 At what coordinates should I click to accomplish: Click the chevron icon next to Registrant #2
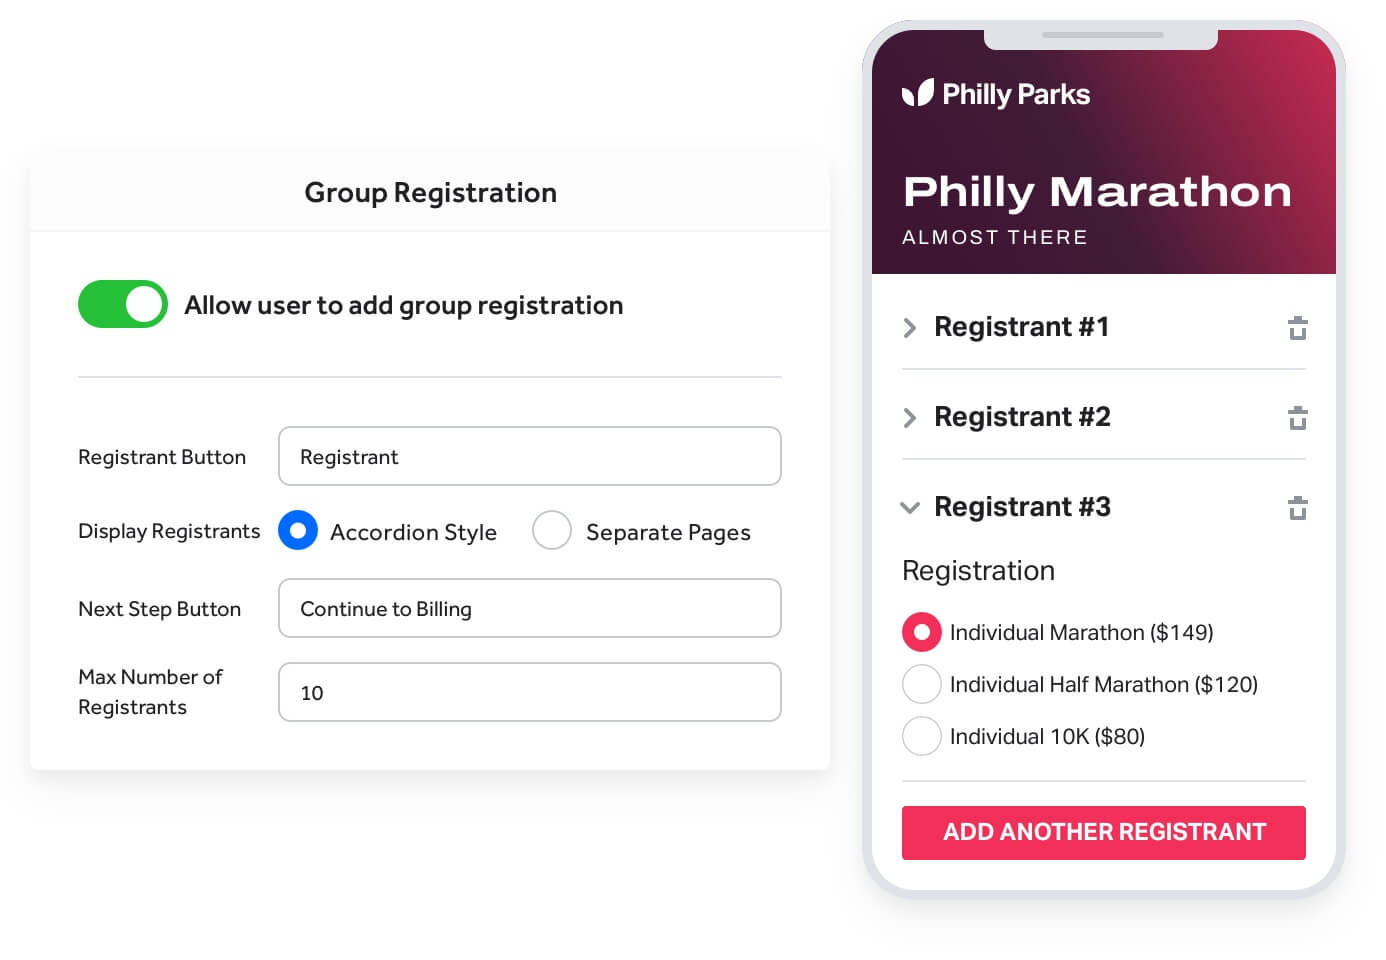click(x=910, y=418)
